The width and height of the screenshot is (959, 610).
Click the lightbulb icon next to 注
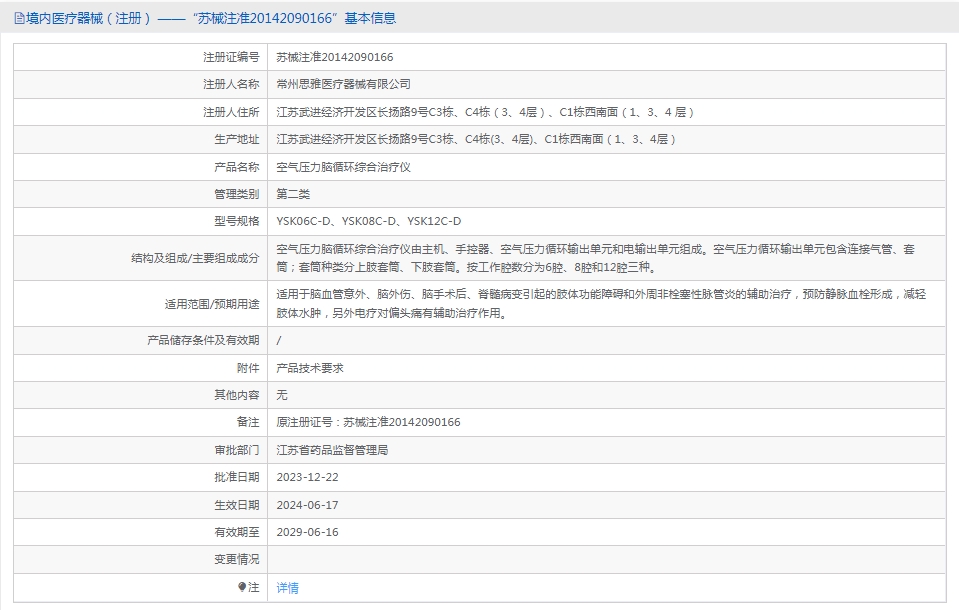[242, 587]
